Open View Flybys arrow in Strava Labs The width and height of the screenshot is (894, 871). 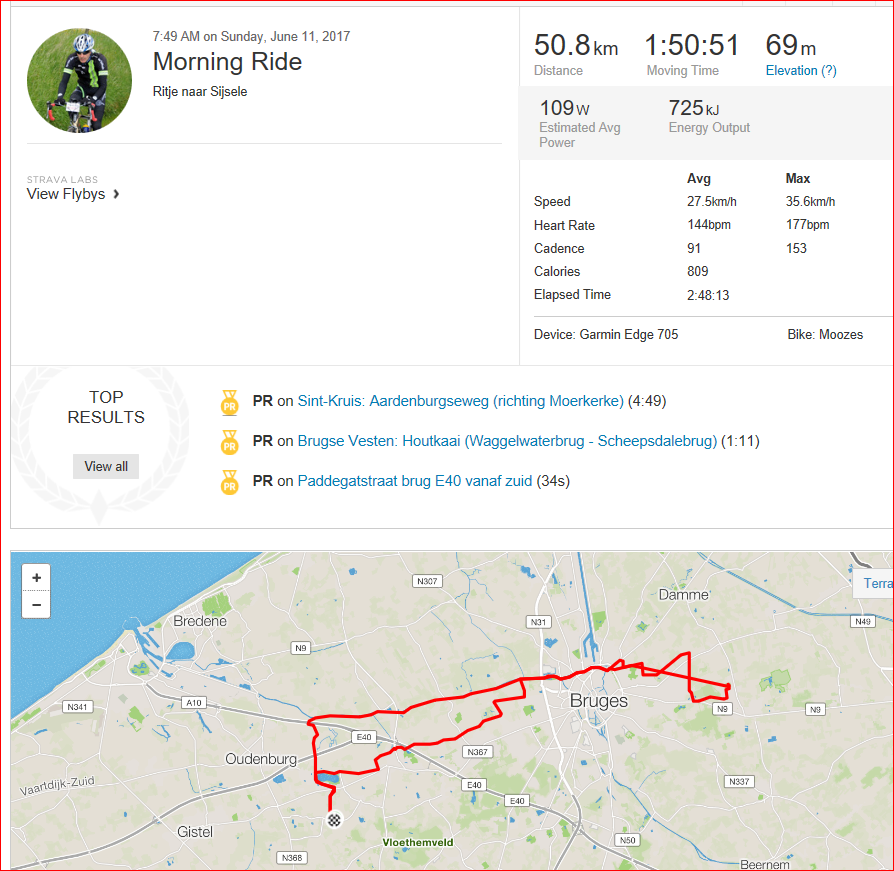[116, 194]
